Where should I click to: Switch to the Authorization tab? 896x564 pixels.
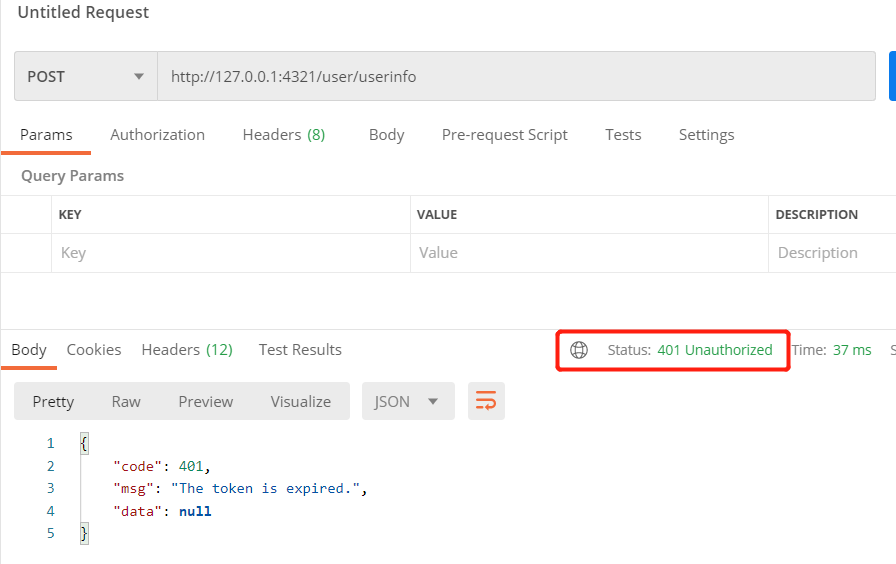[157, 135]
